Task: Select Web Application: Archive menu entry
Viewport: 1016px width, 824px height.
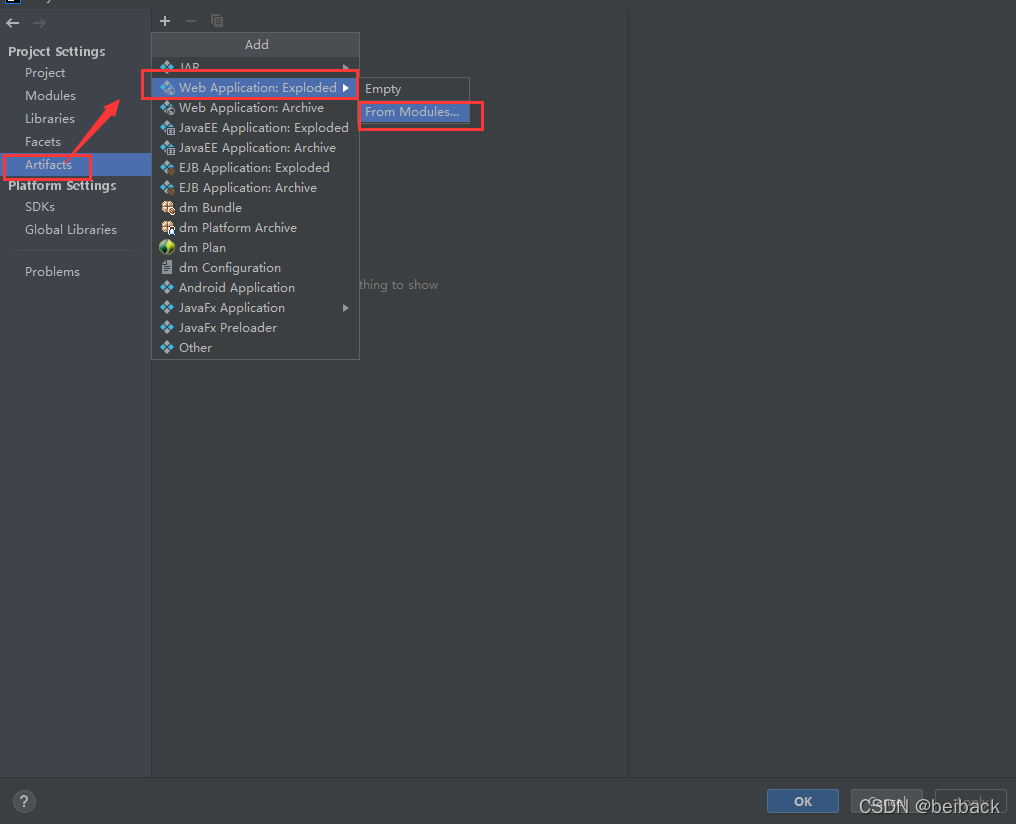Action: pos(255,108)
